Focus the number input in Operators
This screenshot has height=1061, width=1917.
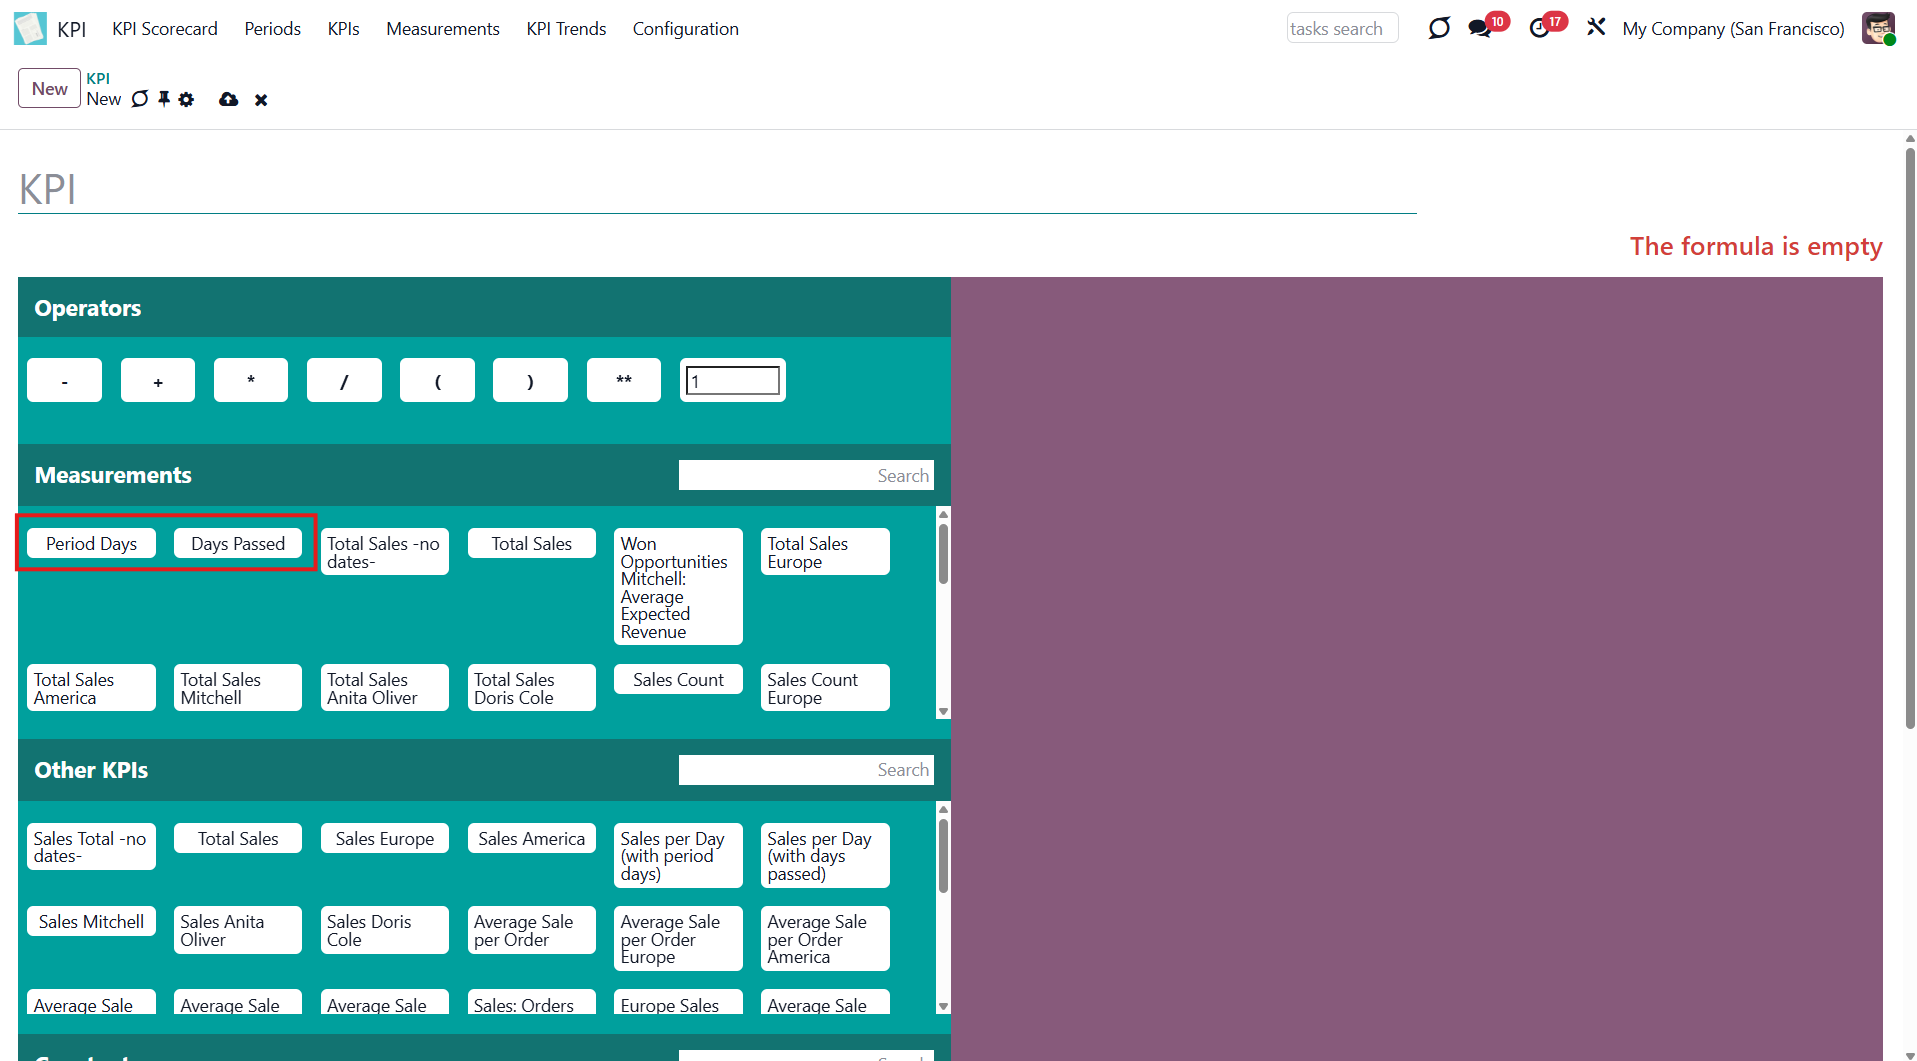tap(733, 380)
